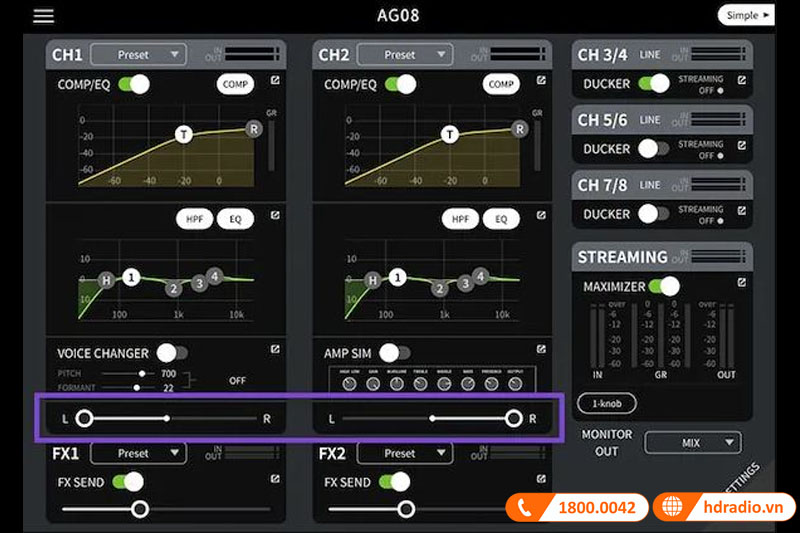Enable the AMP SIM switch

395,352
